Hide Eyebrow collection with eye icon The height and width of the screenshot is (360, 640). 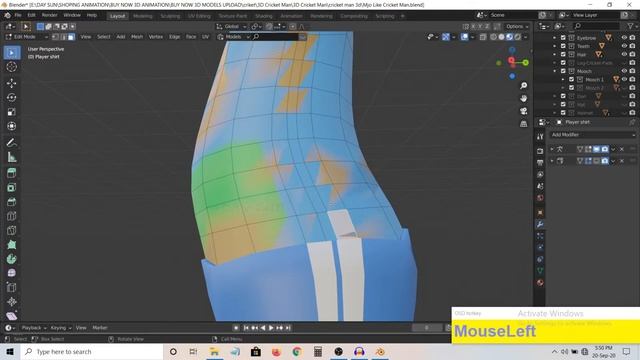coord(624,38)
